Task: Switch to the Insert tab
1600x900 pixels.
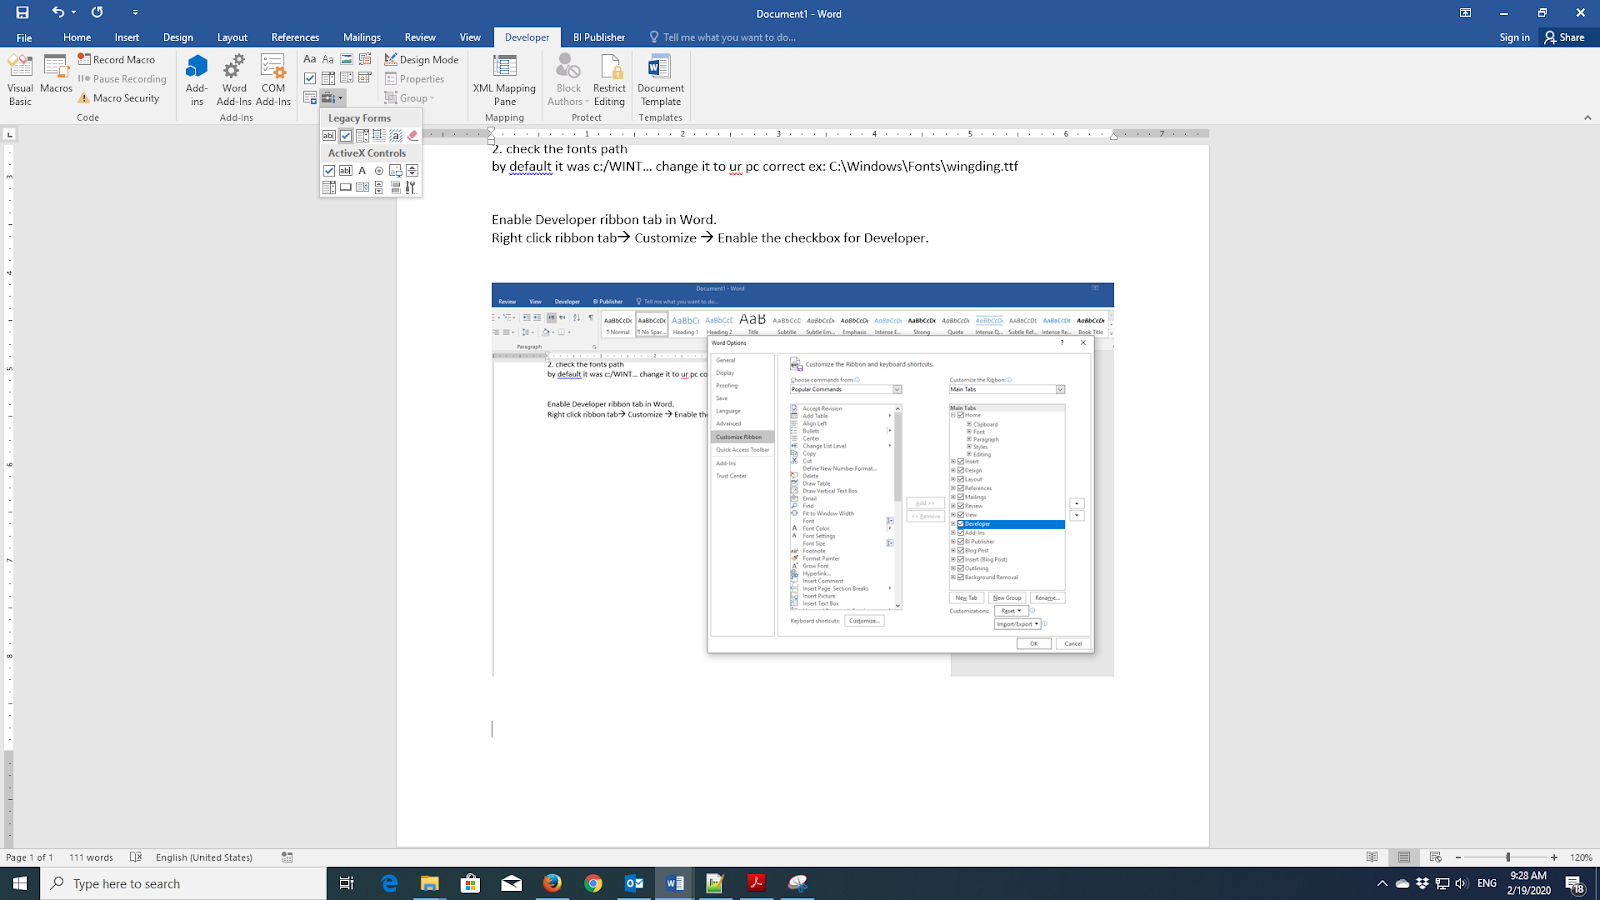Action: (x=127, y=37)
